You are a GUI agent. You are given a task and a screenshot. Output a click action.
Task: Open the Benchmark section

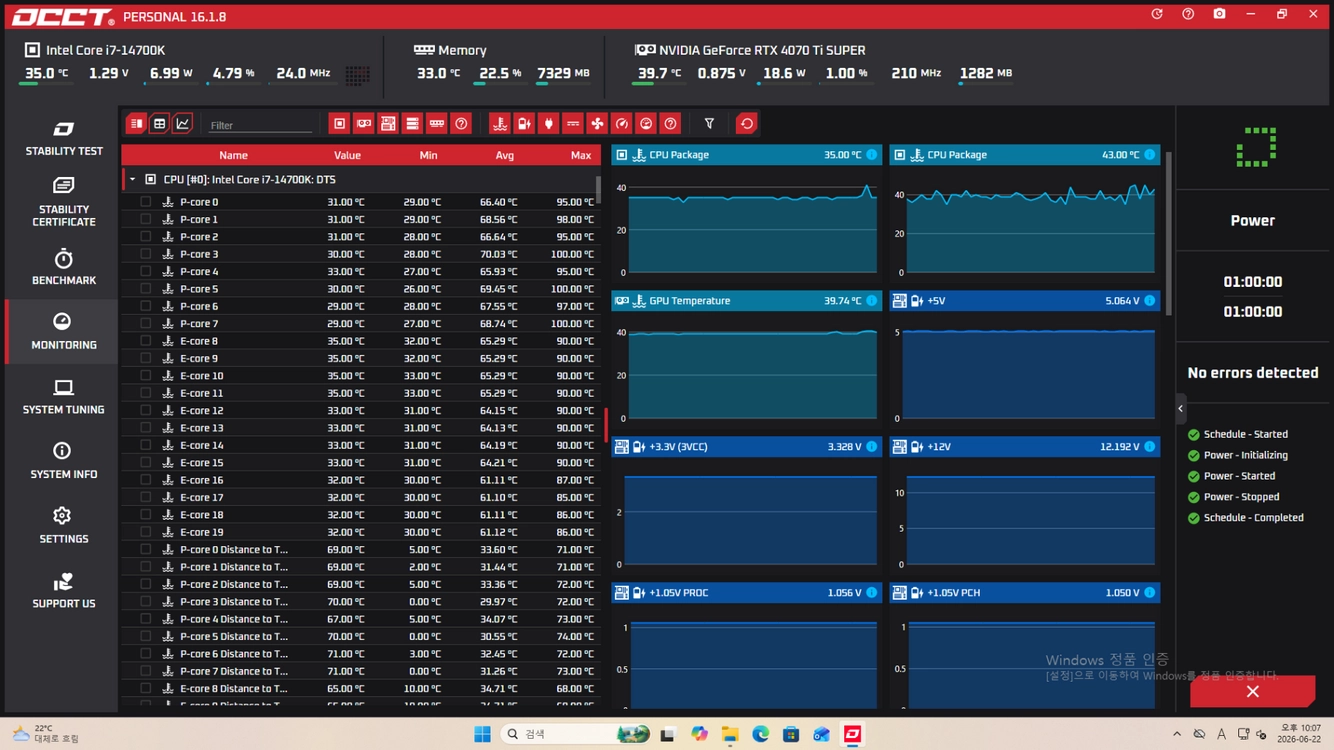(63, 267)
